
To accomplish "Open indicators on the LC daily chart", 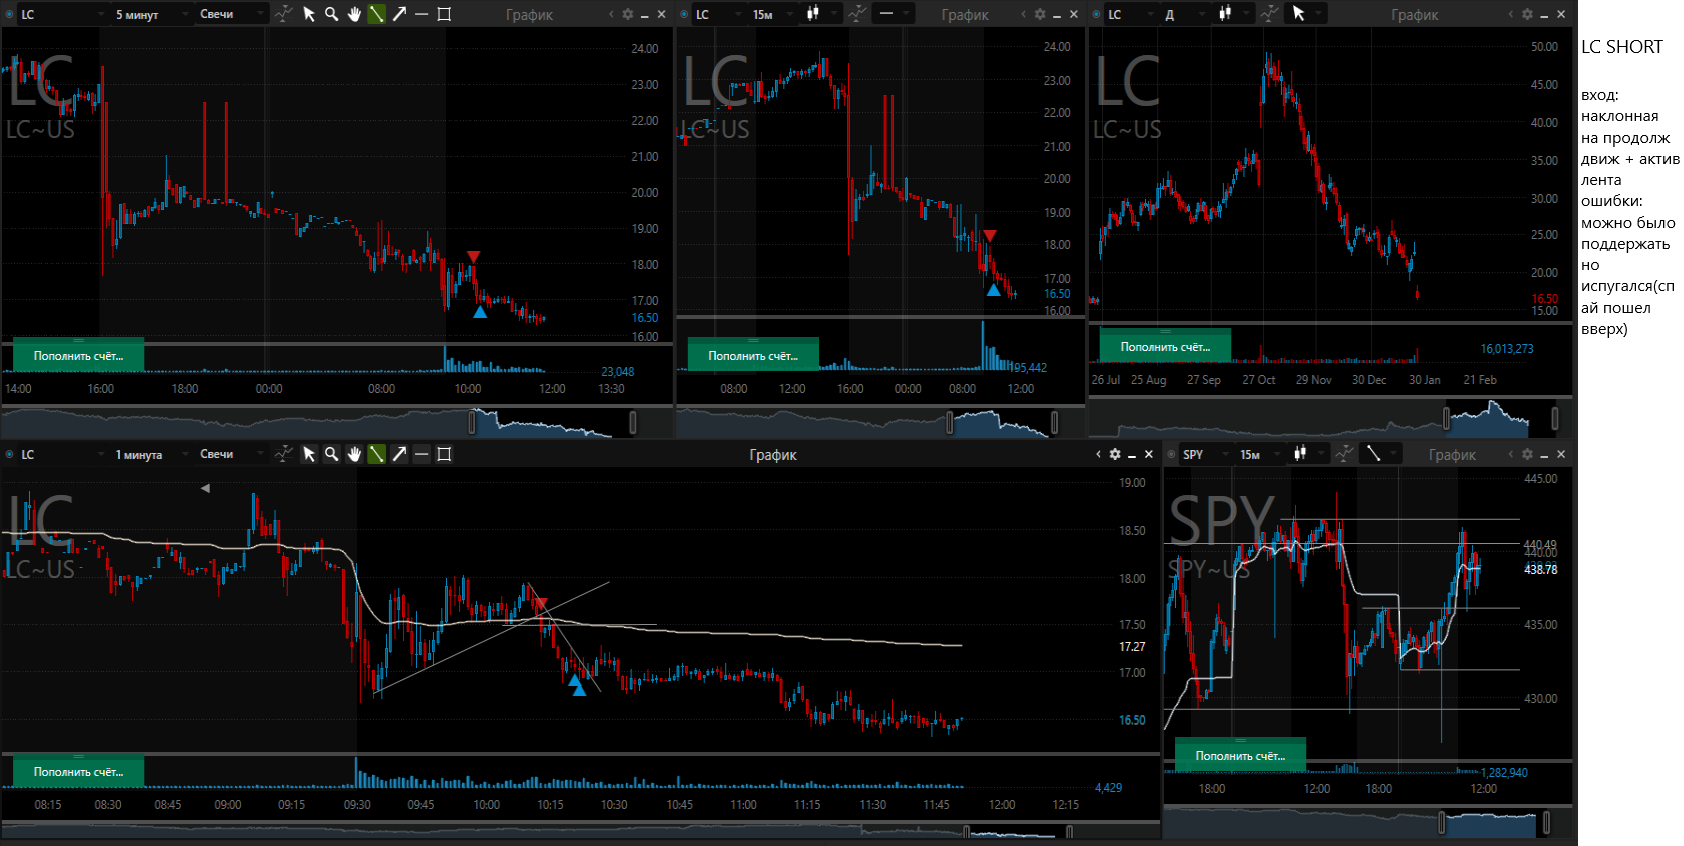I will coord(1269,14).
